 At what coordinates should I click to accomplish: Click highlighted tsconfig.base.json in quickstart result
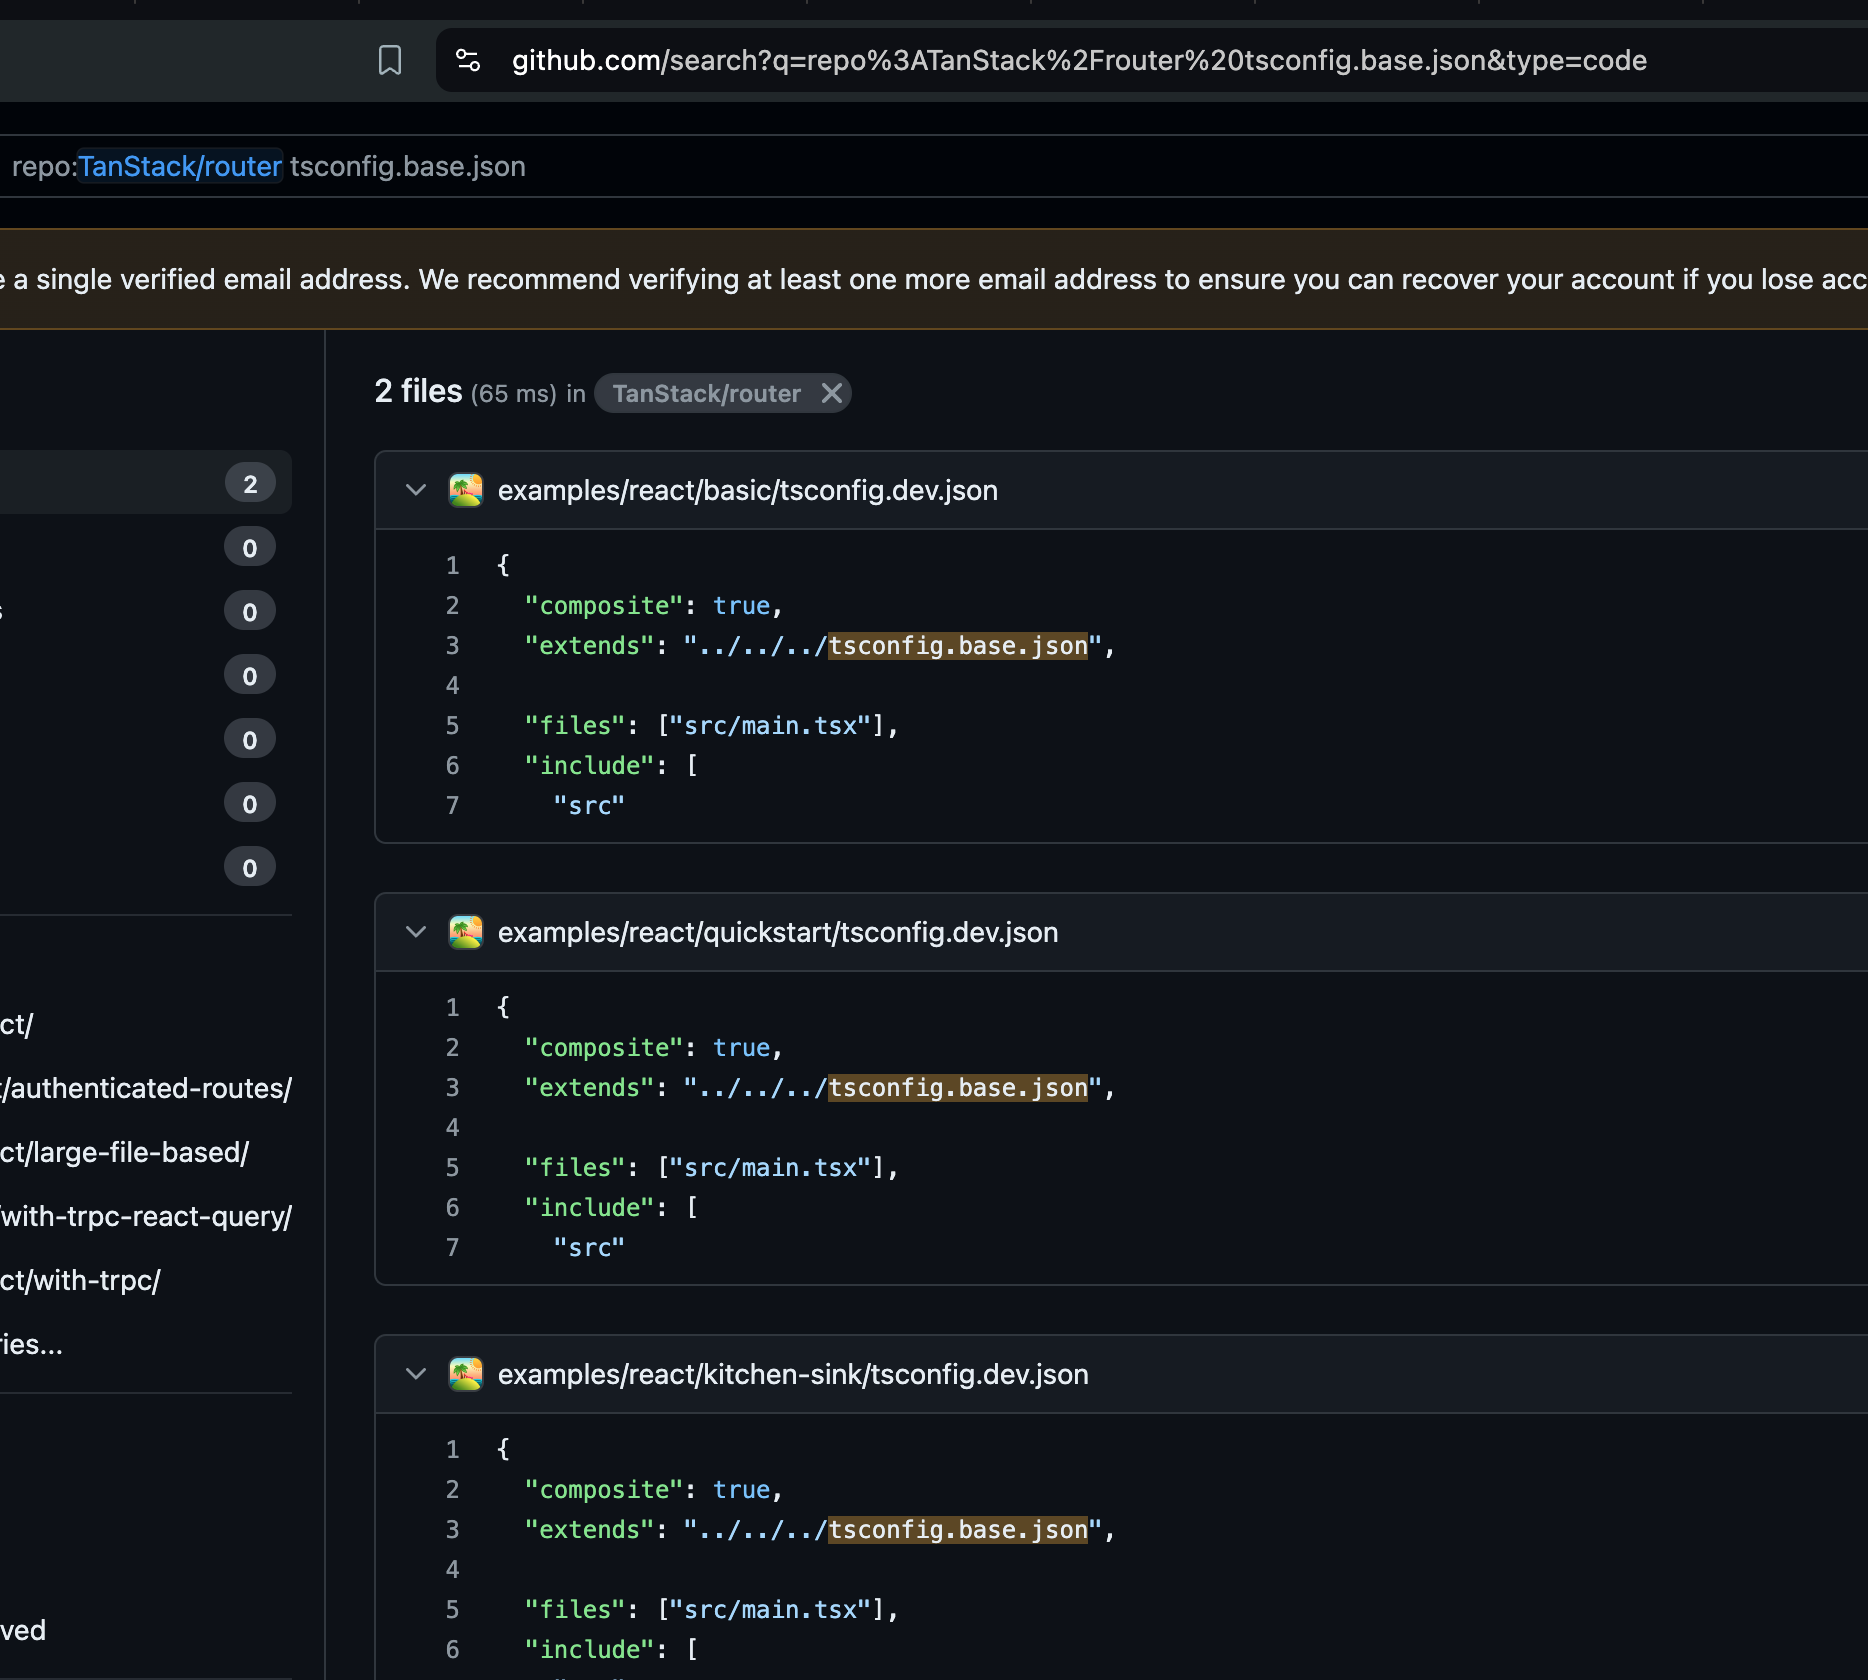click(x=958, y=1088)
